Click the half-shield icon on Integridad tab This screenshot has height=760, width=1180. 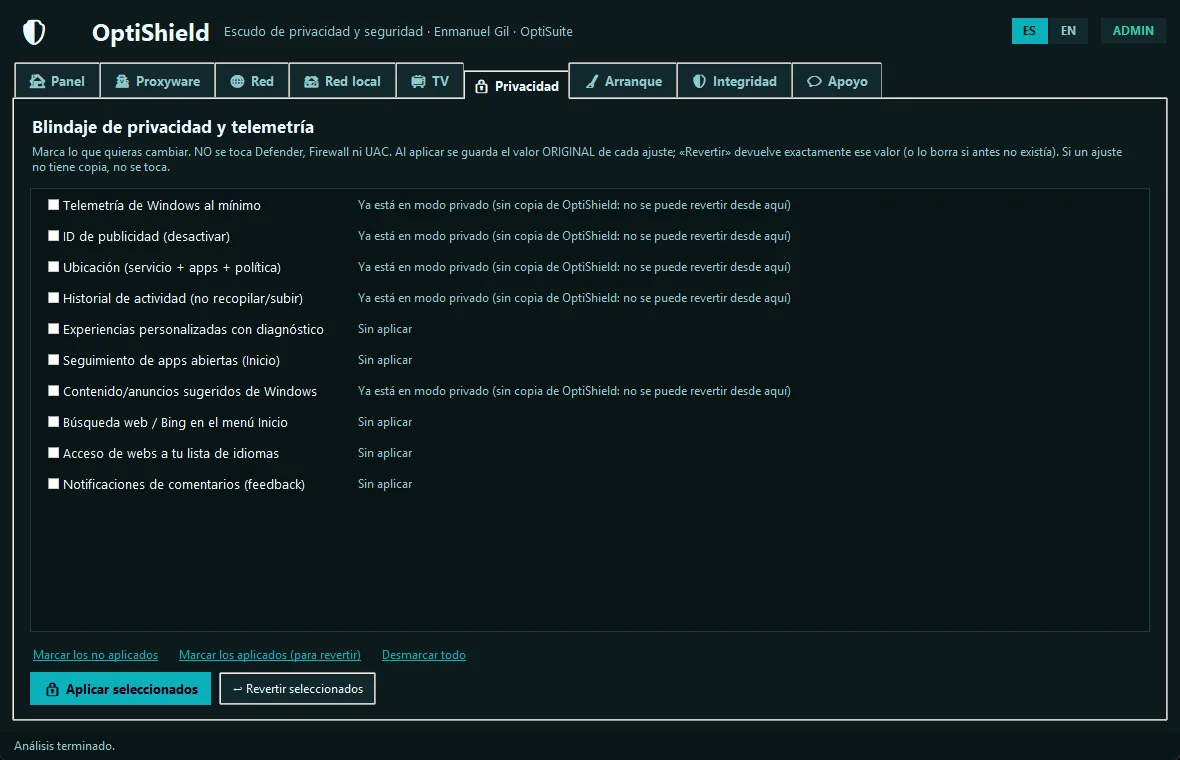699,81
